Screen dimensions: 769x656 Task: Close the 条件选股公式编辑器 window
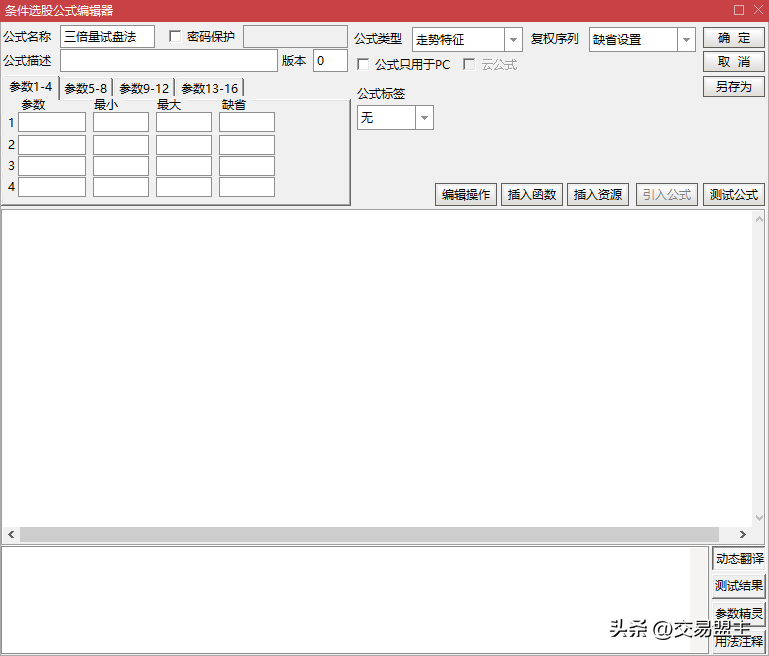758,10
